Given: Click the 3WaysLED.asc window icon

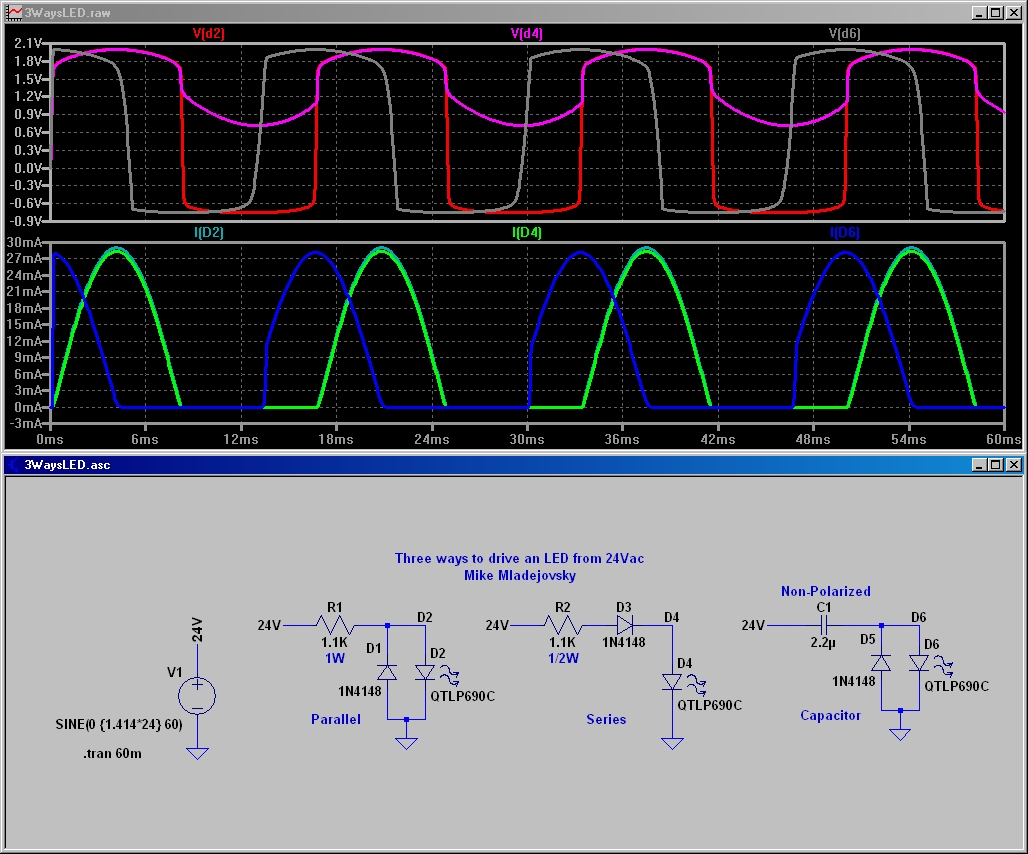Looking at the screenshot, I should tap(14, 465).
